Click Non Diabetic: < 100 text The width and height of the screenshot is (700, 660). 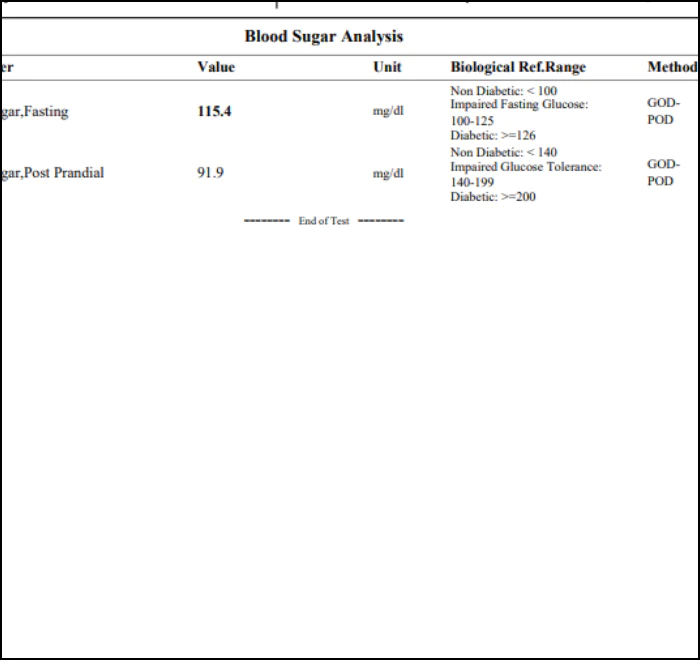click(504, 91)
